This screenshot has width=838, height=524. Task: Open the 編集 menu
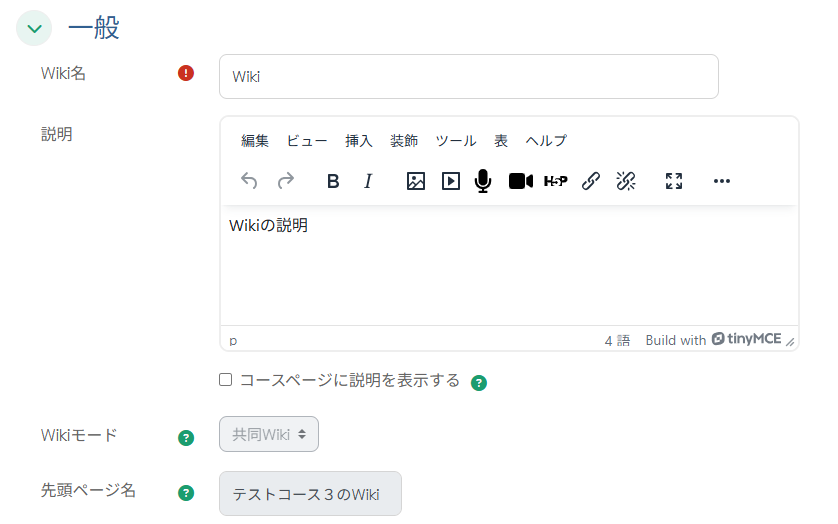click(x=254, y=141)
